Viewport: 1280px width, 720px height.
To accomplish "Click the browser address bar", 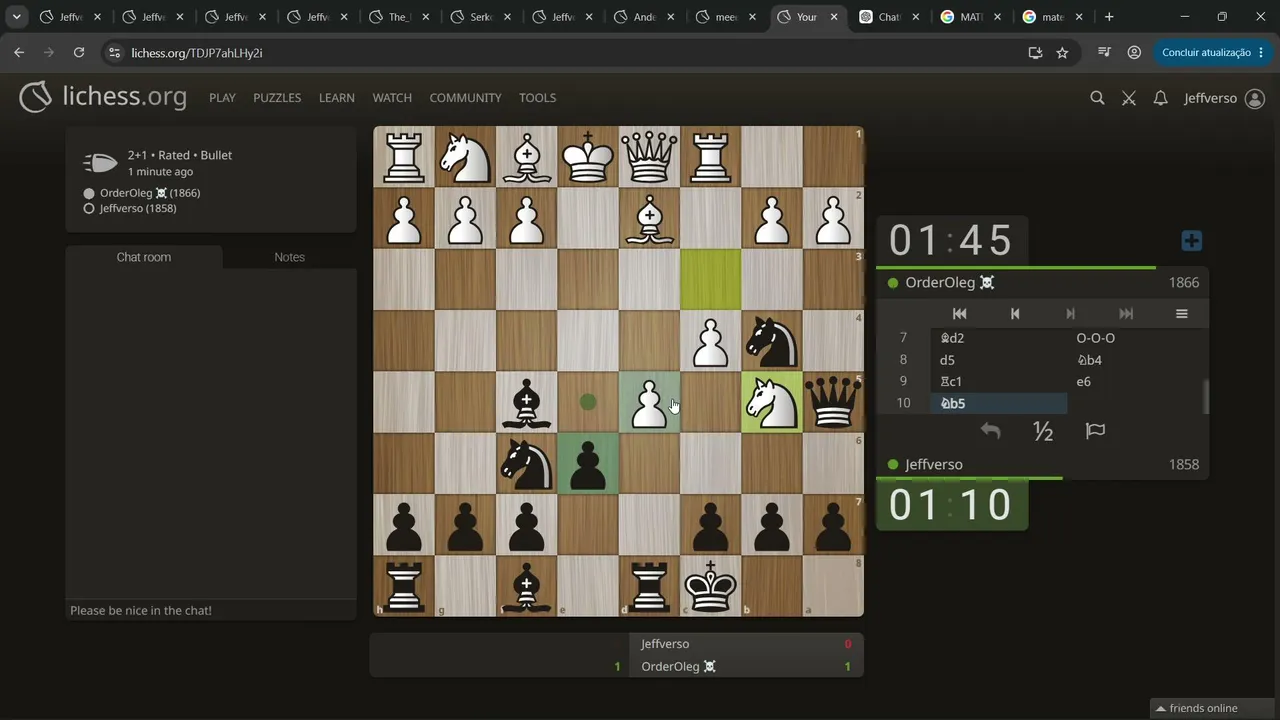I will click(570, 53).
